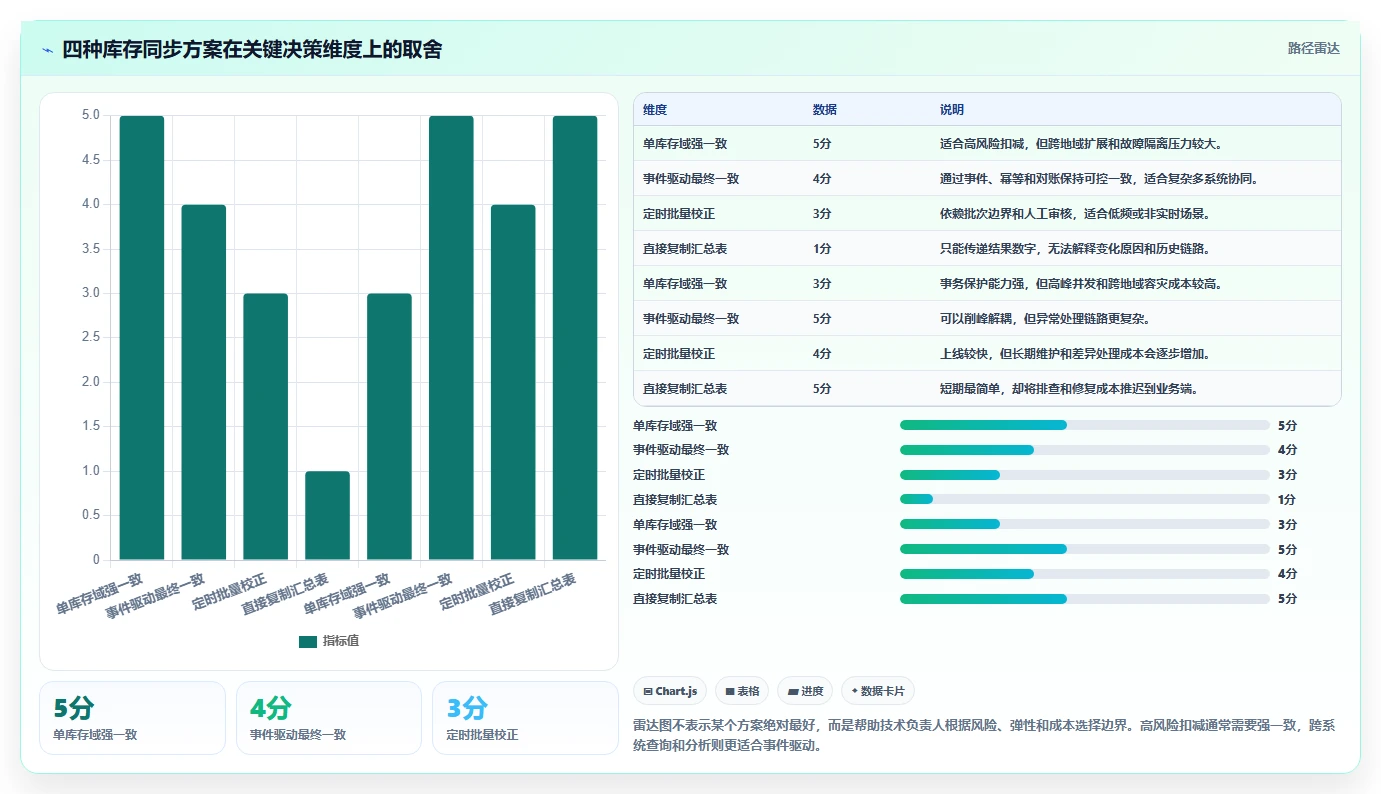Select the 进度 tag chip
Image resolution: width=1381 pixels, height=794 pixels.
[x=805, y=691]
